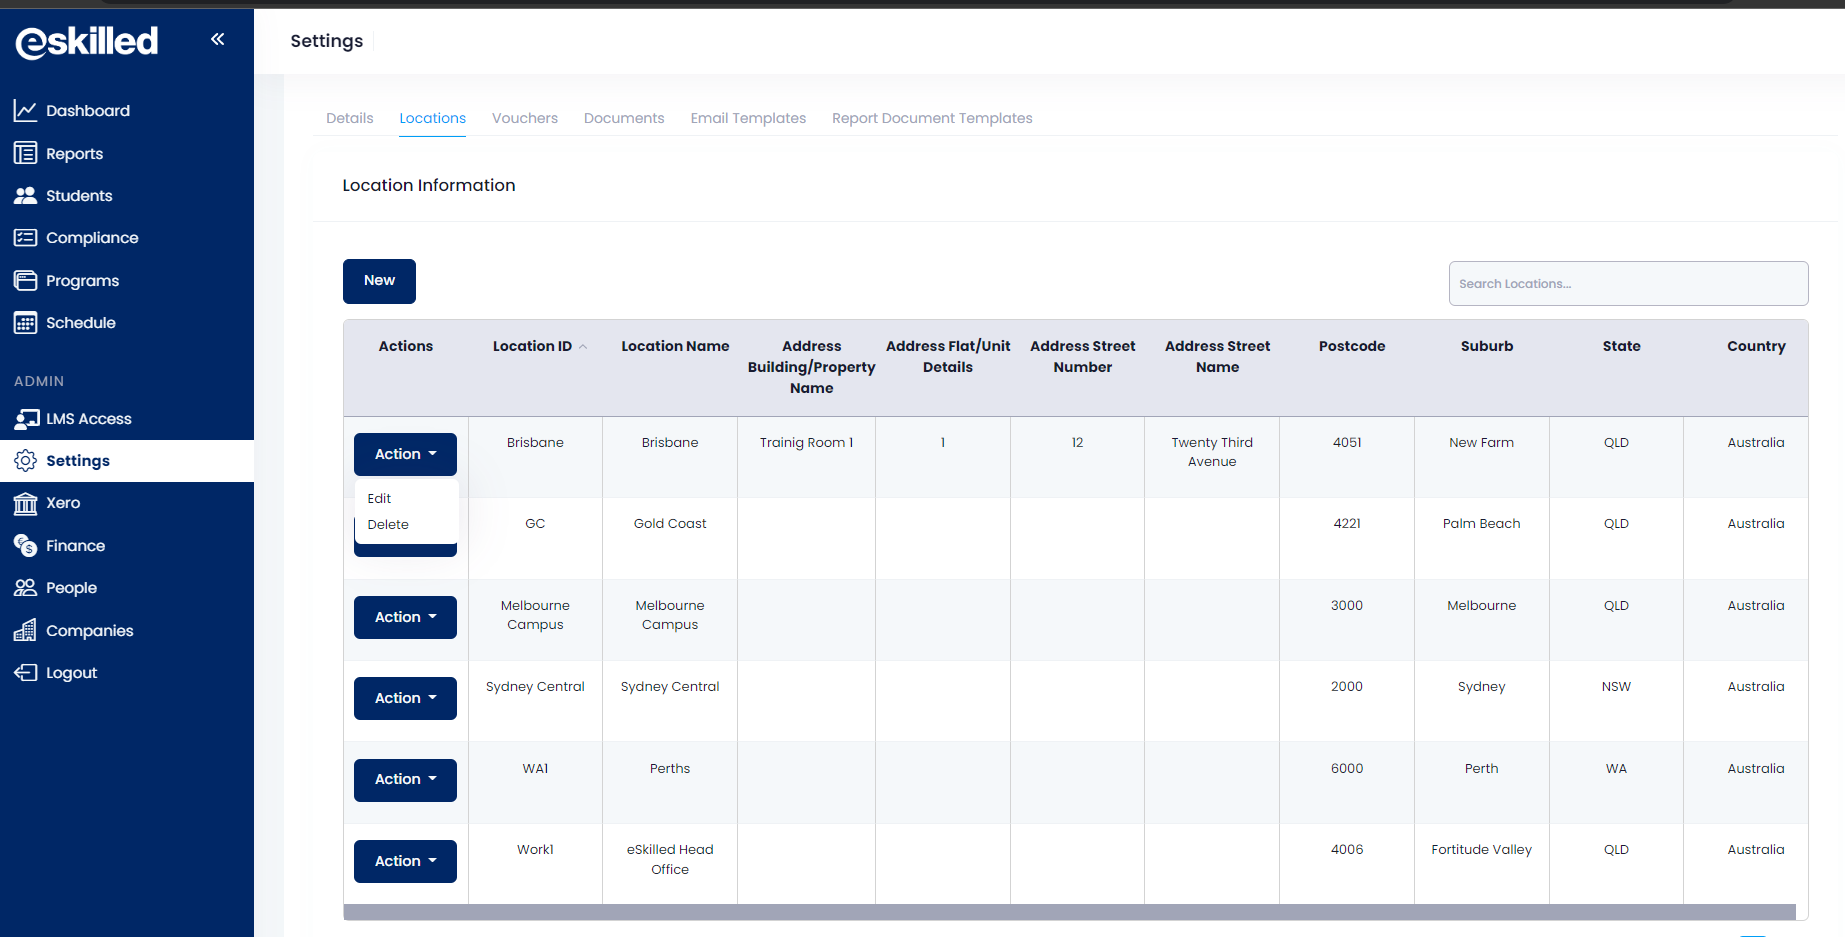Click the Logout arrow icon

point(25,672)
